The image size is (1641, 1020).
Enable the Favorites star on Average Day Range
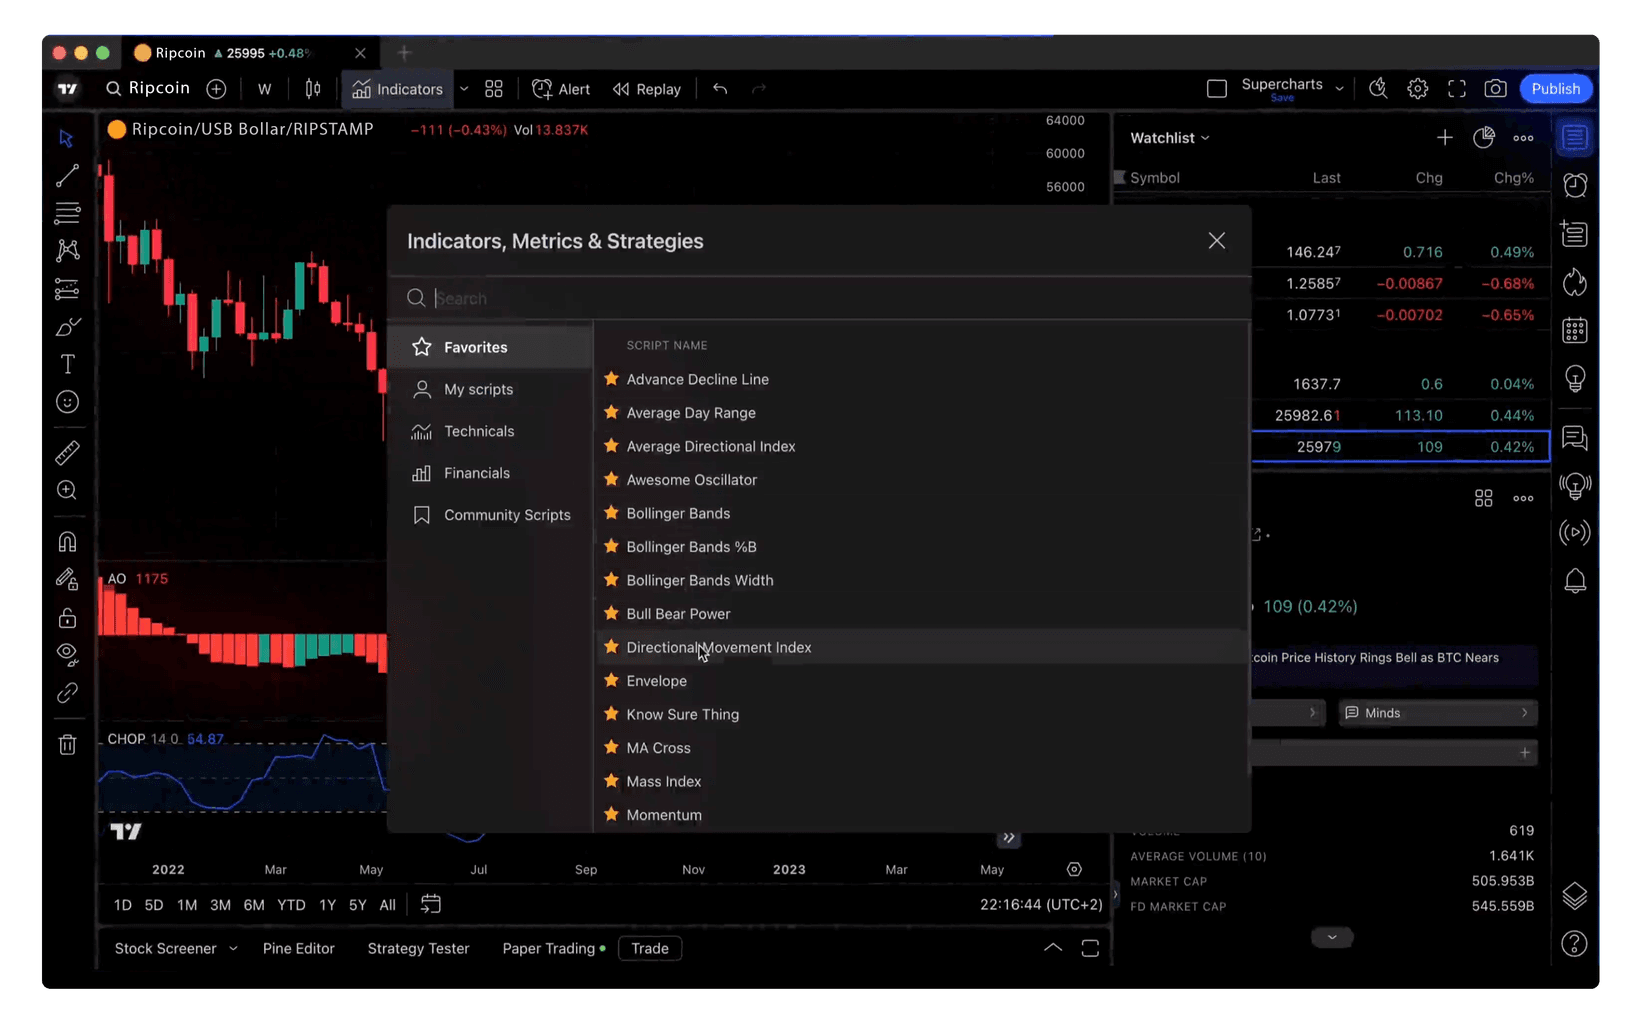tap(611, 413)
